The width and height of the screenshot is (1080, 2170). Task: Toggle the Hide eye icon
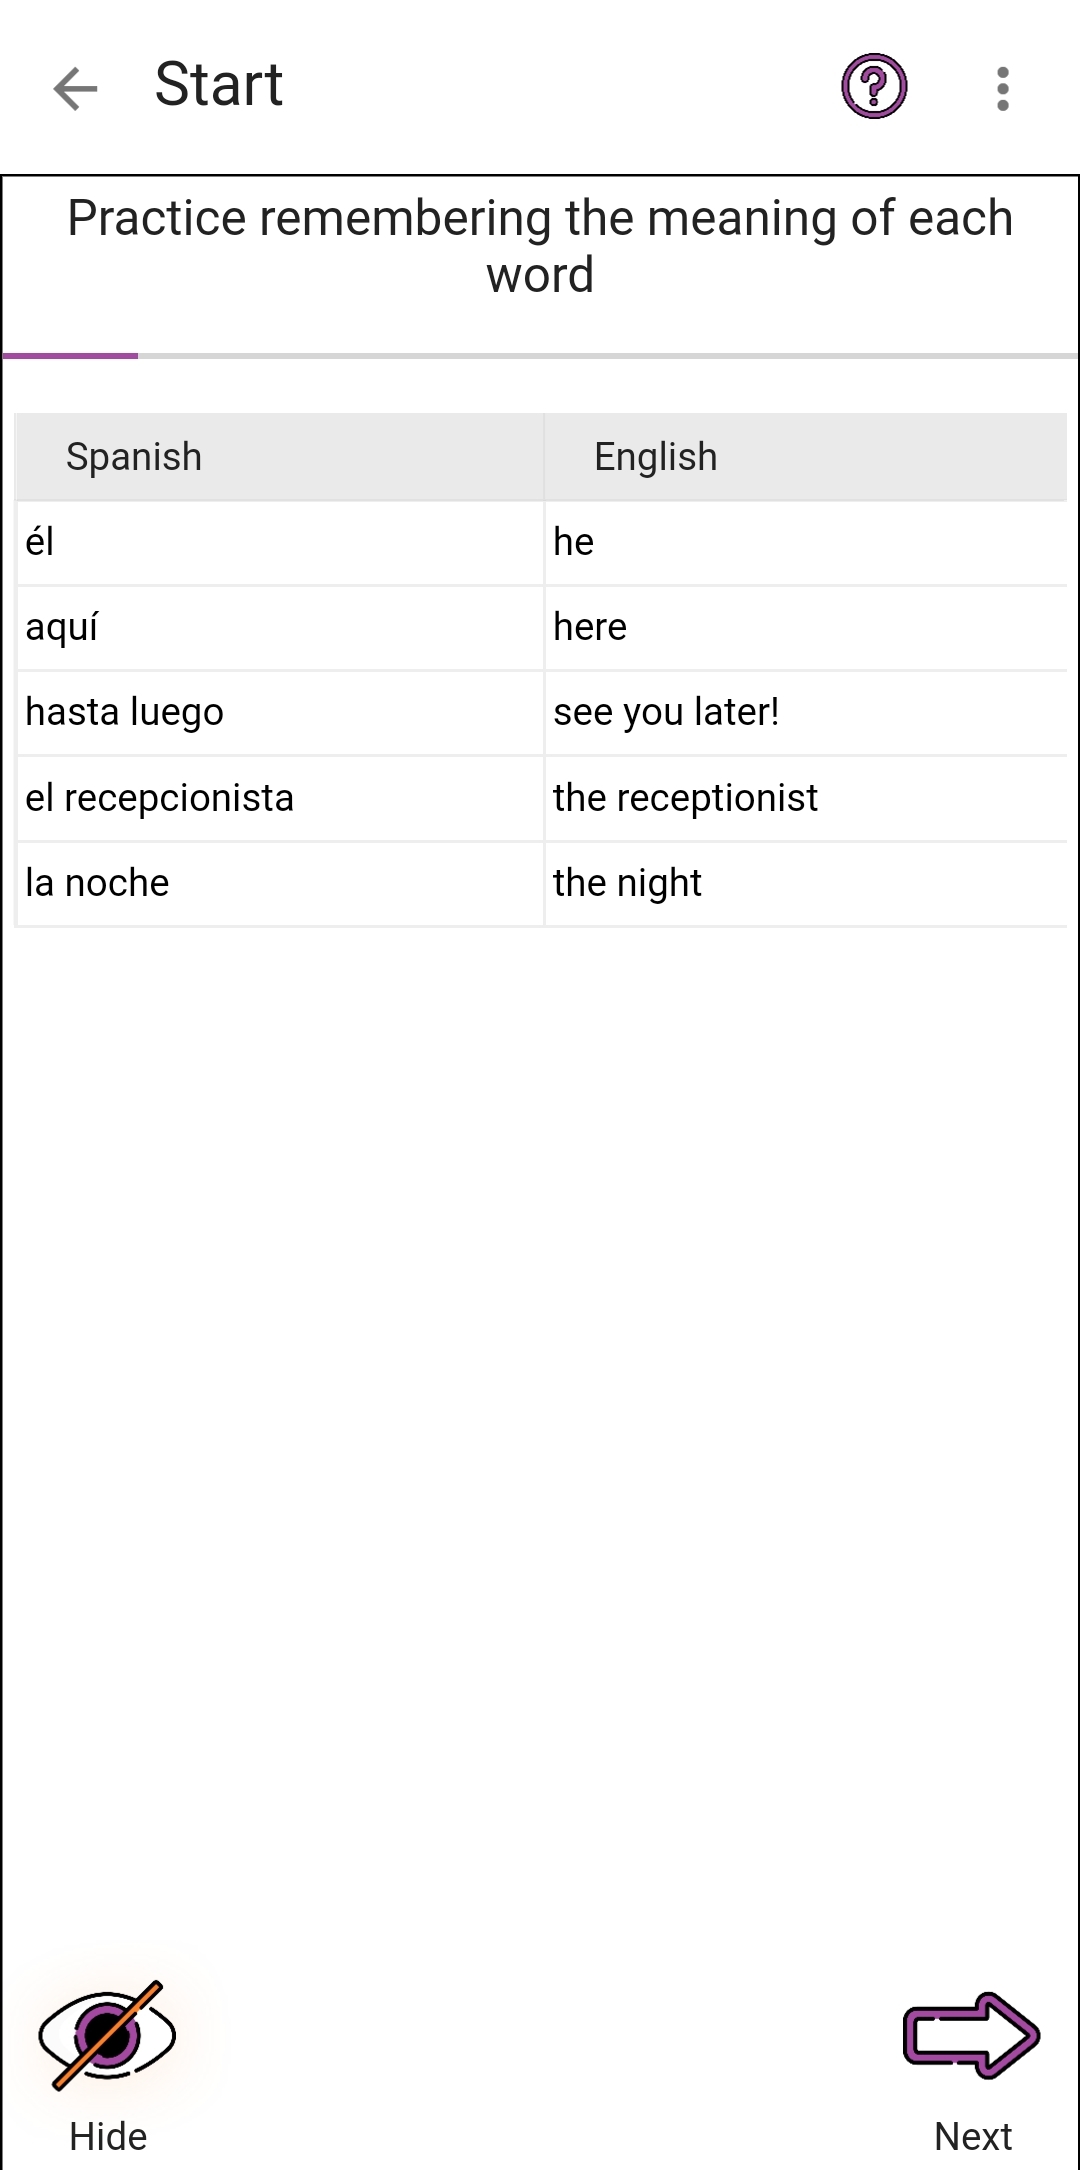coord(107,2035)
